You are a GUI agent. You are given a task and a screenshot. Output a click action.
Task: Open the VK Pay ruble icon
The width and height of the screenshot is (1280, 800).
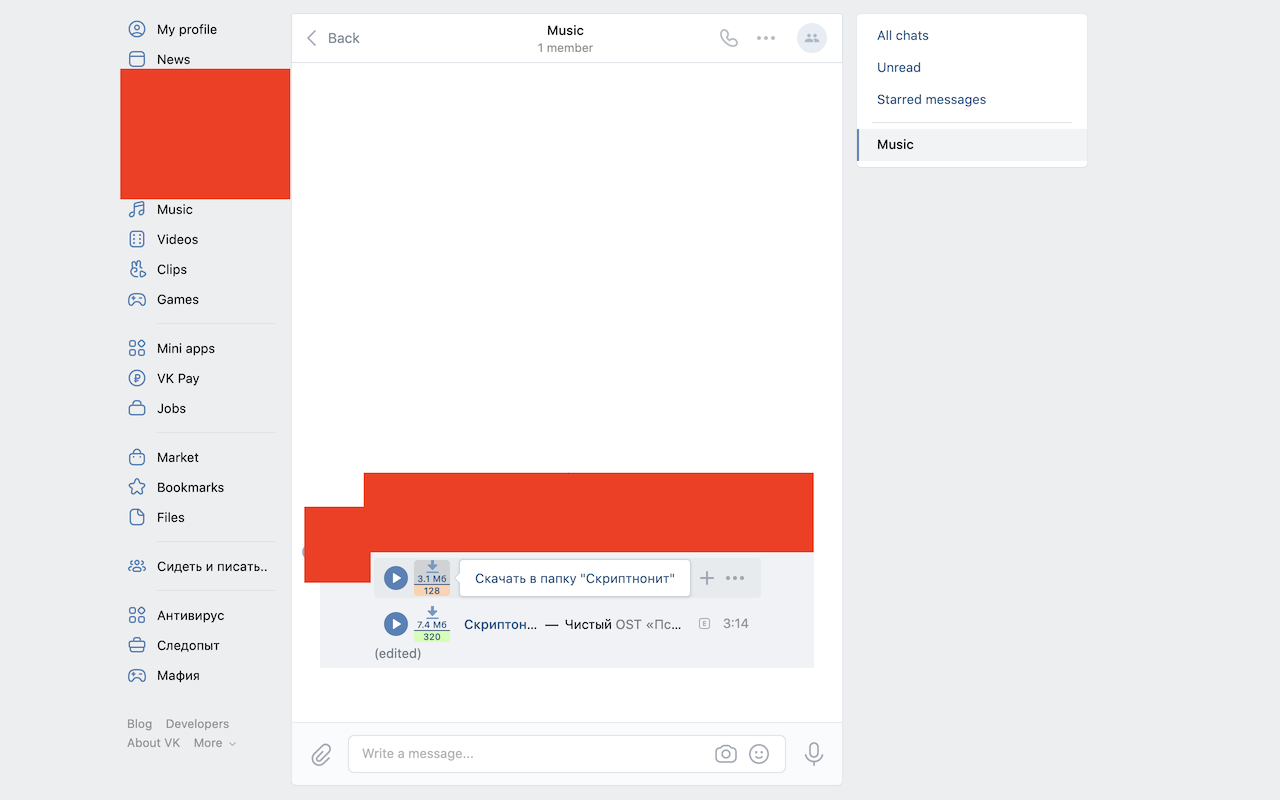point(137,378)
